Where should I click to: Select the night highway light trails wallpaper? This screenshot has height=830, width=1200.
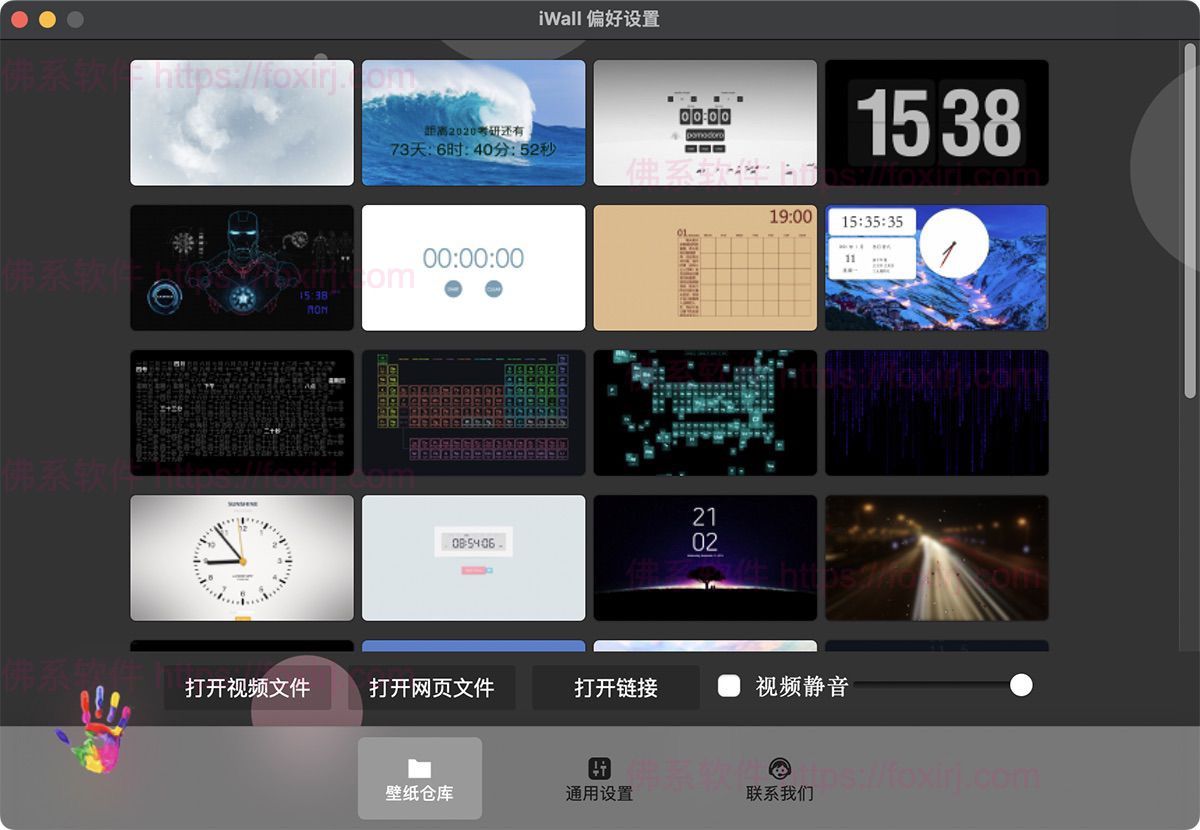coord(936,558)
